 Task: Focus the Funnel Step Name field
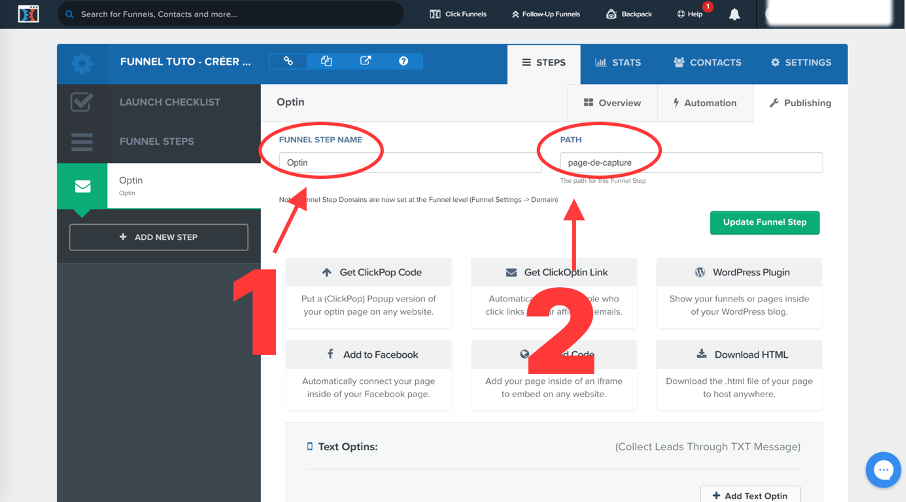(410, 162)
